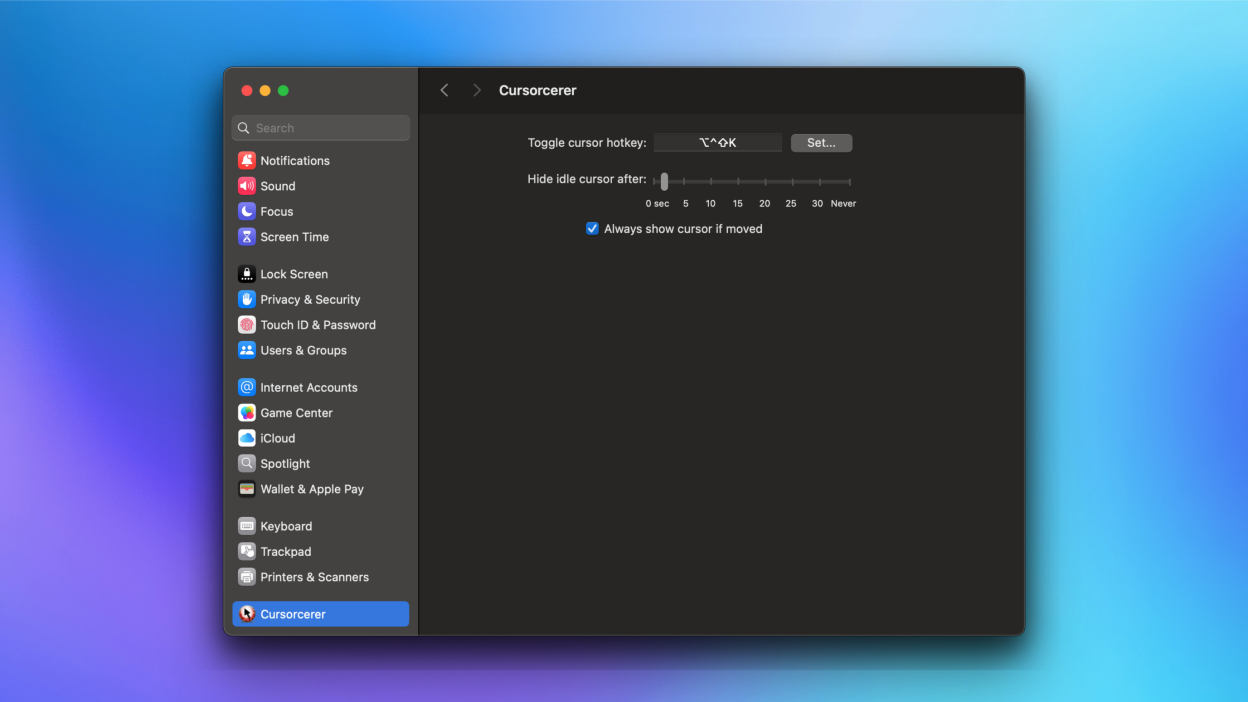
Task: Open the Wallet & Apple Pay label
Action: point(312,489)
